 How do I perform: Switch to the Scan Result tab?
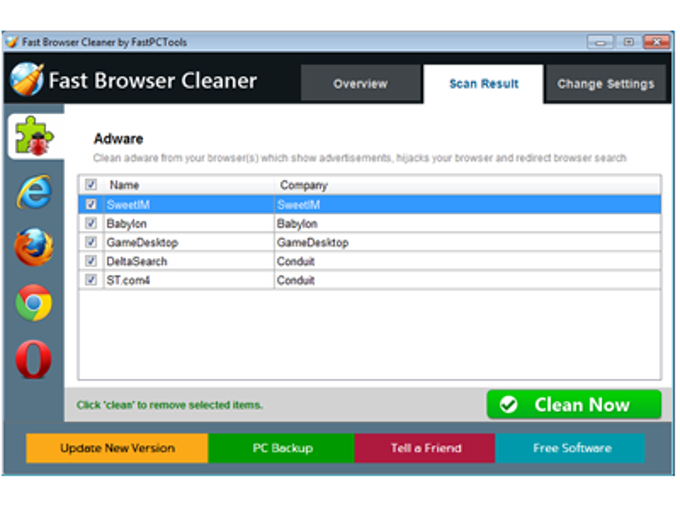click(484, 84)
